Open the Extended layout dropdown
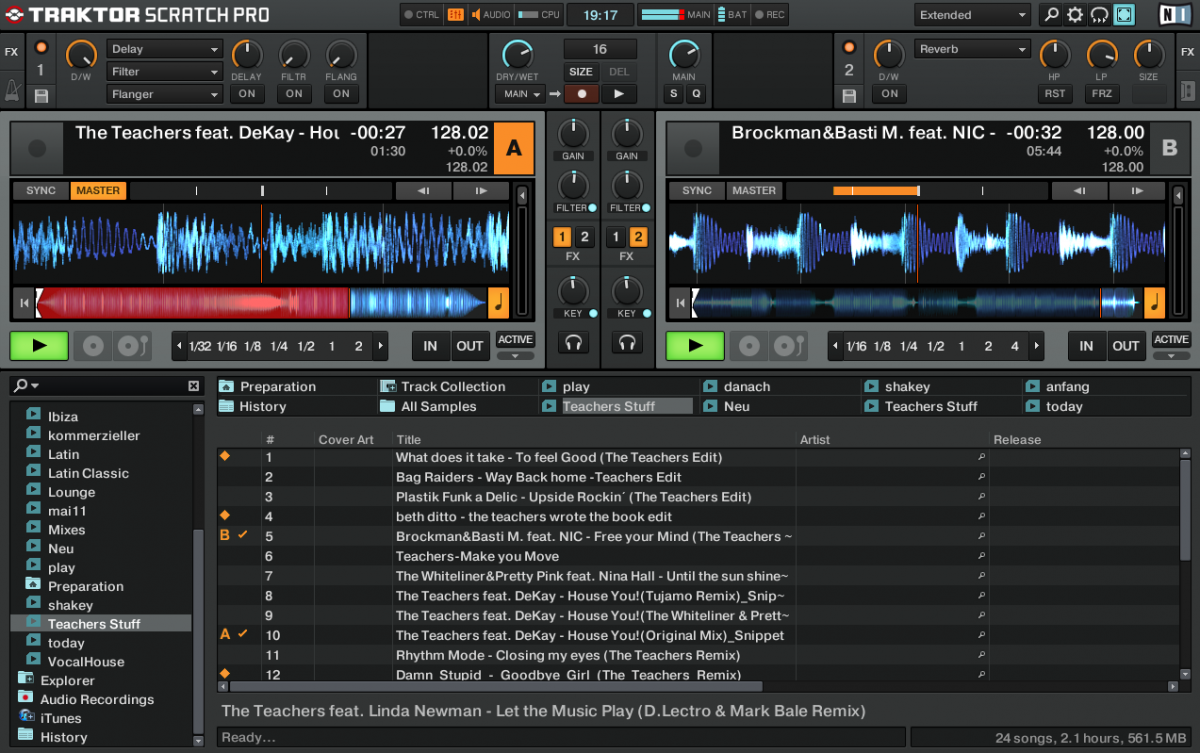Viewport: 1200px width, 753px height. pyautogui.click(x=972, y=15)
